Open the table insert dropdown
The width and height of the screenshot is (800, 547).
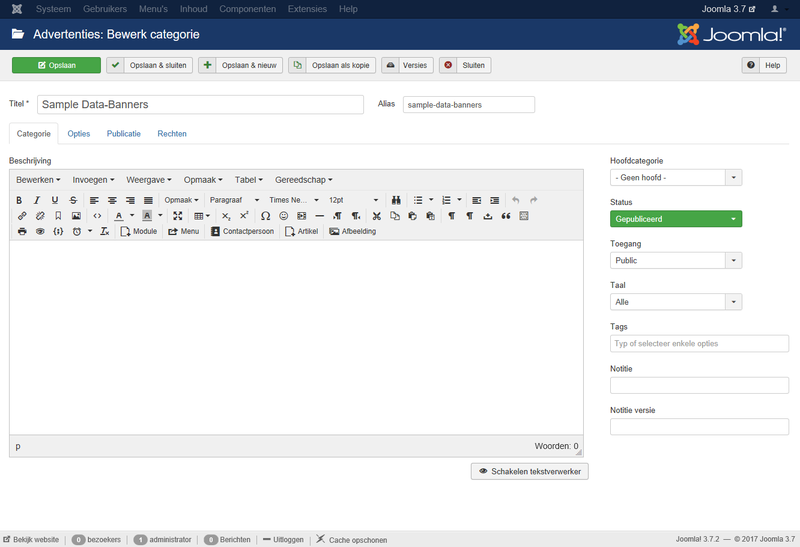[202, 216]
